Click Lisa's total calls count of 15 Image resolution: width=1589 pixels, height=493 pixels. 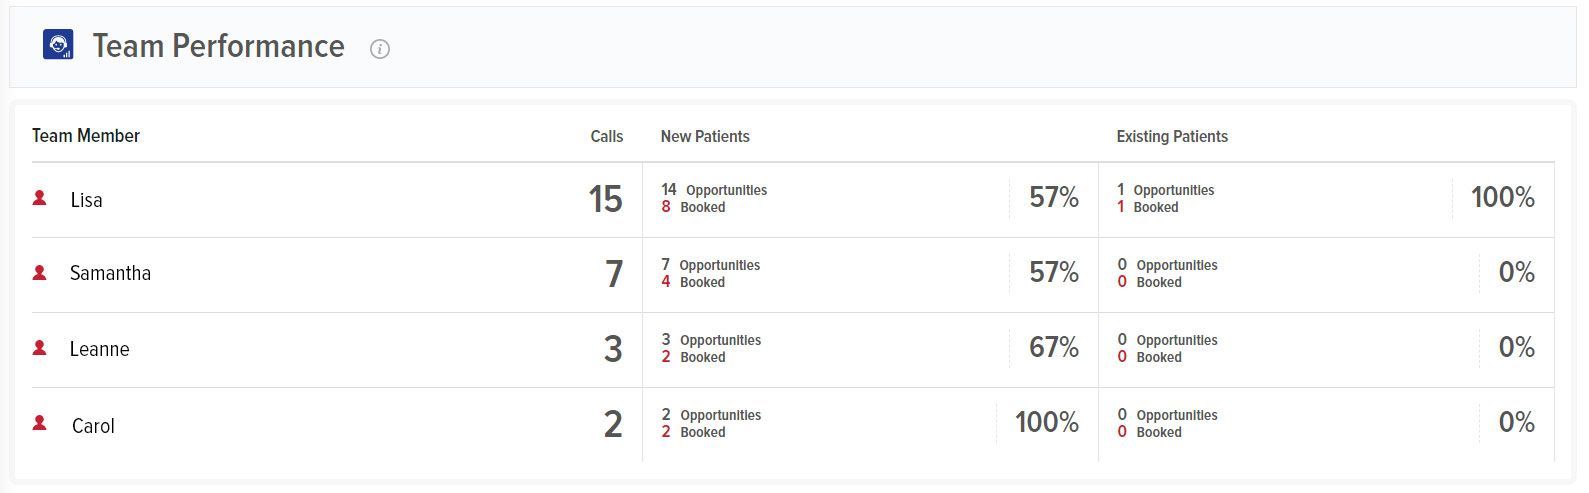[605, 199]
